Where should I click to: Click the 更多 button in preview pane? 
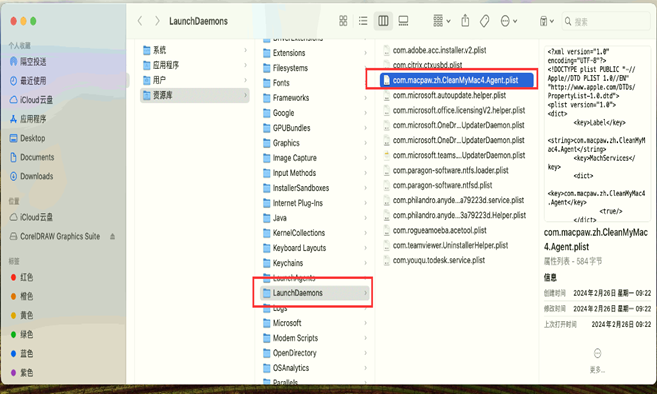pyautogui.click(x=597, y=360)
